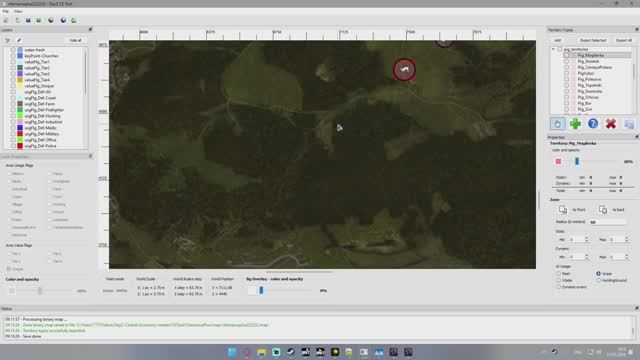Viewport: 640px width, 360px height.
Task: Increment the zone Dynamic Max stepper
Action: point(627,255)
